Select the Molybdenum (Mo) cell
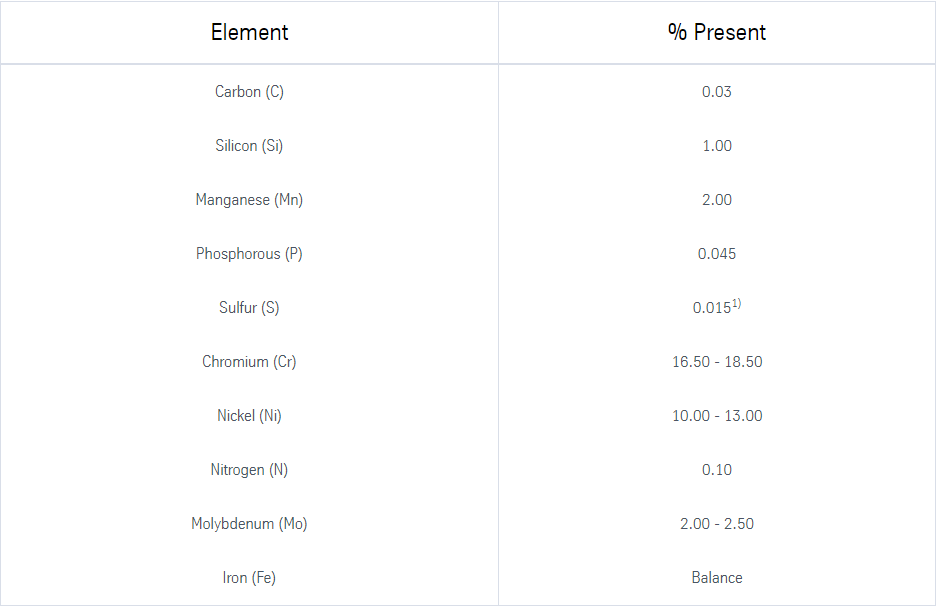Screen dimensions: 936x606 pos(249,524)
